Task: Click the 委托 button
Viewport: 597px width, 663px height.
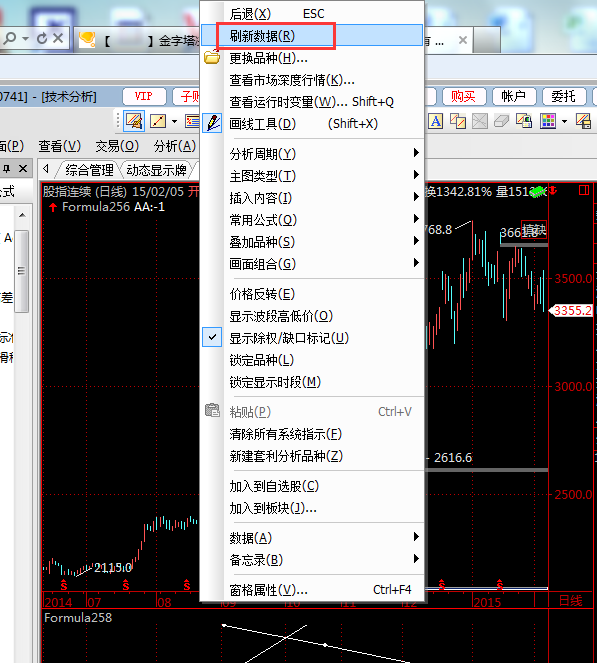Action: pyautogui.click(x=564, y=96)
